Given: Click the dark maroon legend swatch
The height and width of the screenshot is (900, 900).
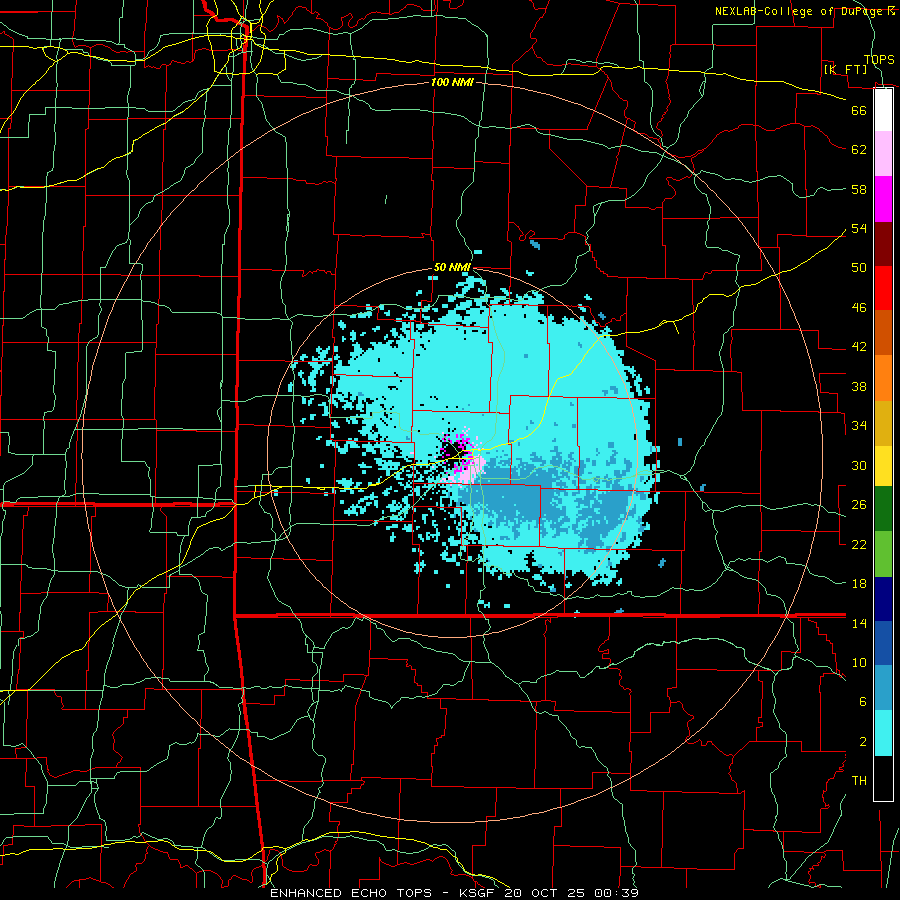Looking at the screenshot, I should 883,243.
